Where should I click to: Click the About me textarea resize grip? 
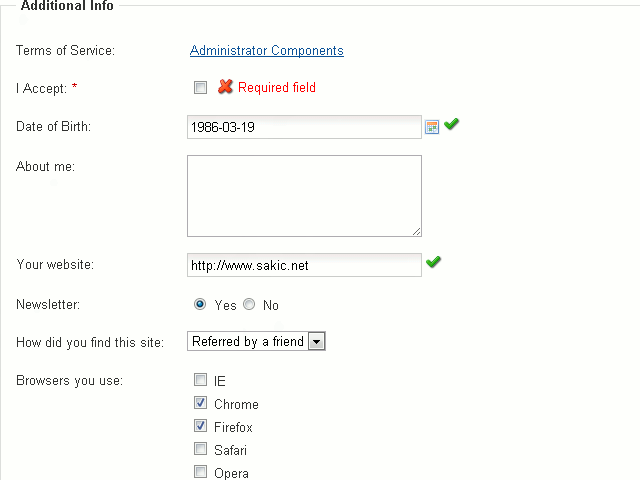416,231
